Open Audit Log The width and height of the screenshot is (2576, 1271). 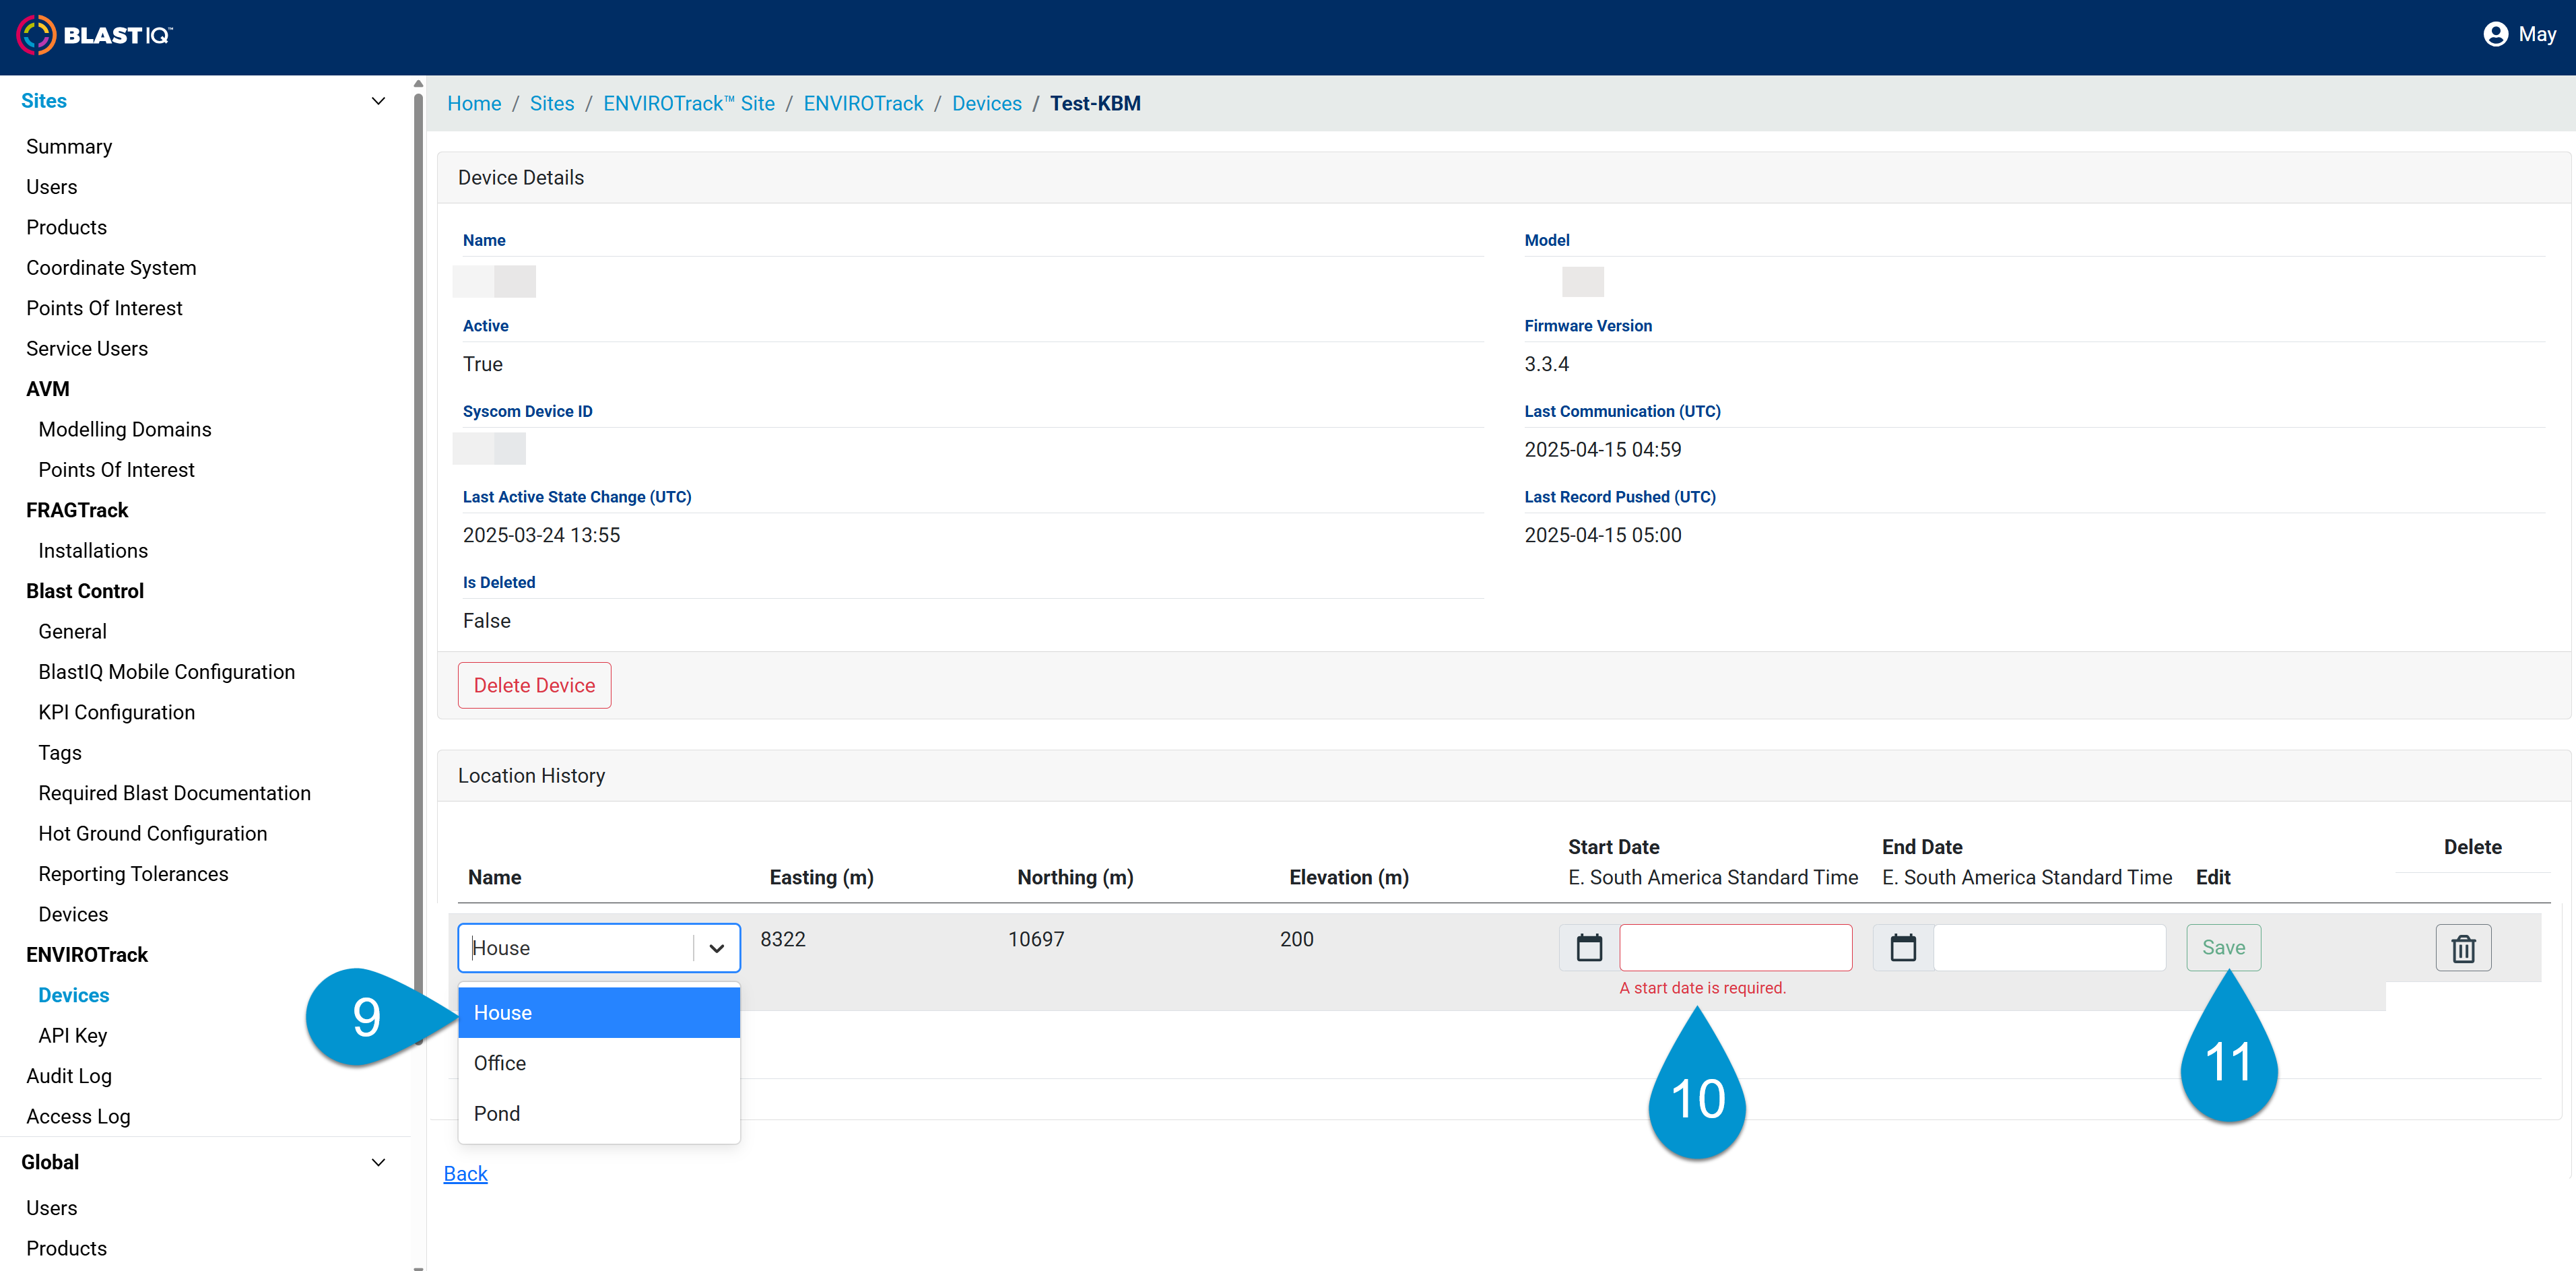69,1076
